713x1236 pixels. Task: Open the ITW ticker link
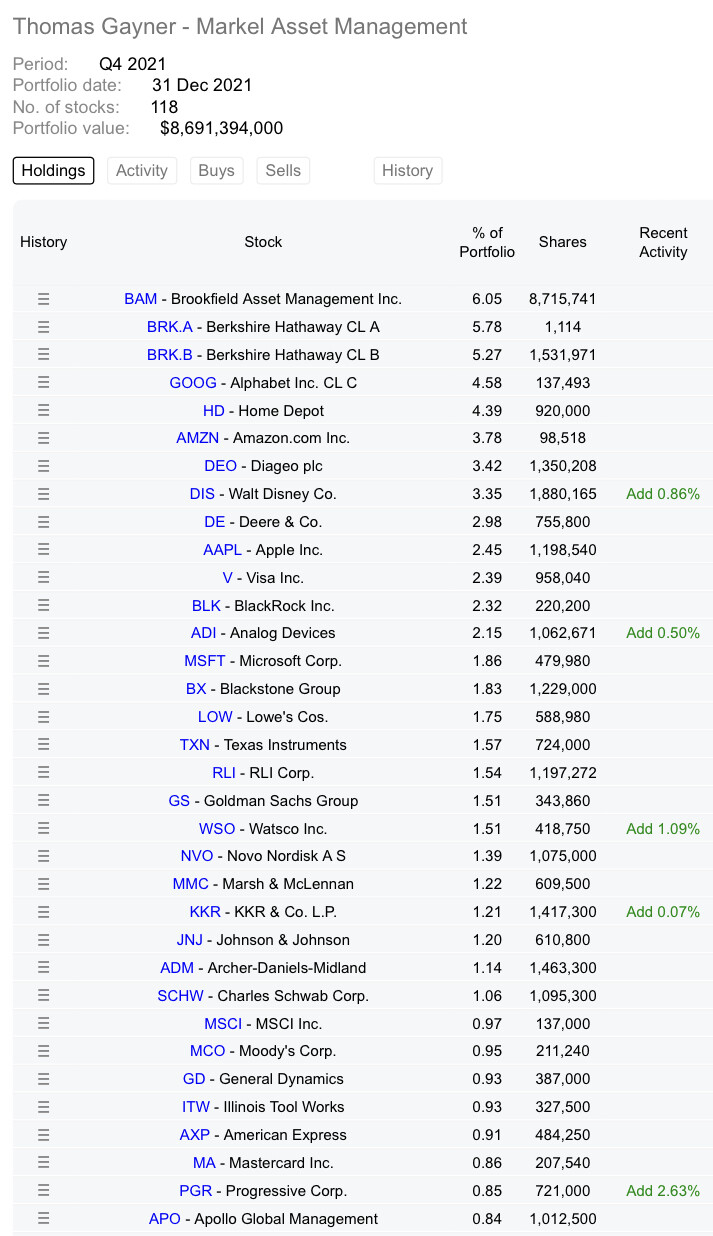(196, 1107)
